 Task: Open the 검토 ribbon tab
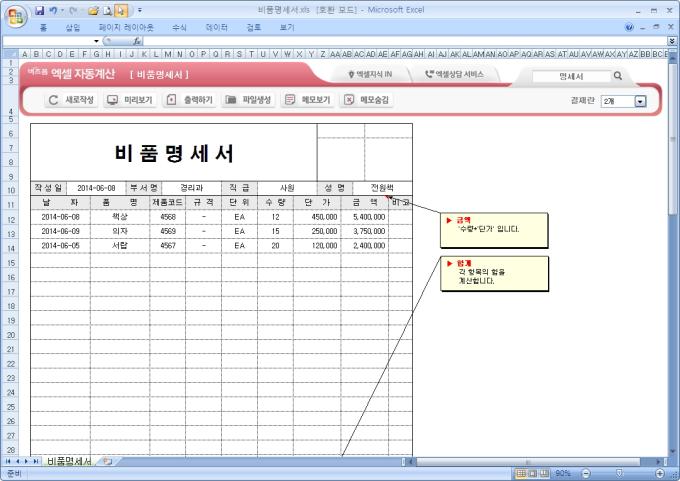pyautogui.click(x=254, y=28)
